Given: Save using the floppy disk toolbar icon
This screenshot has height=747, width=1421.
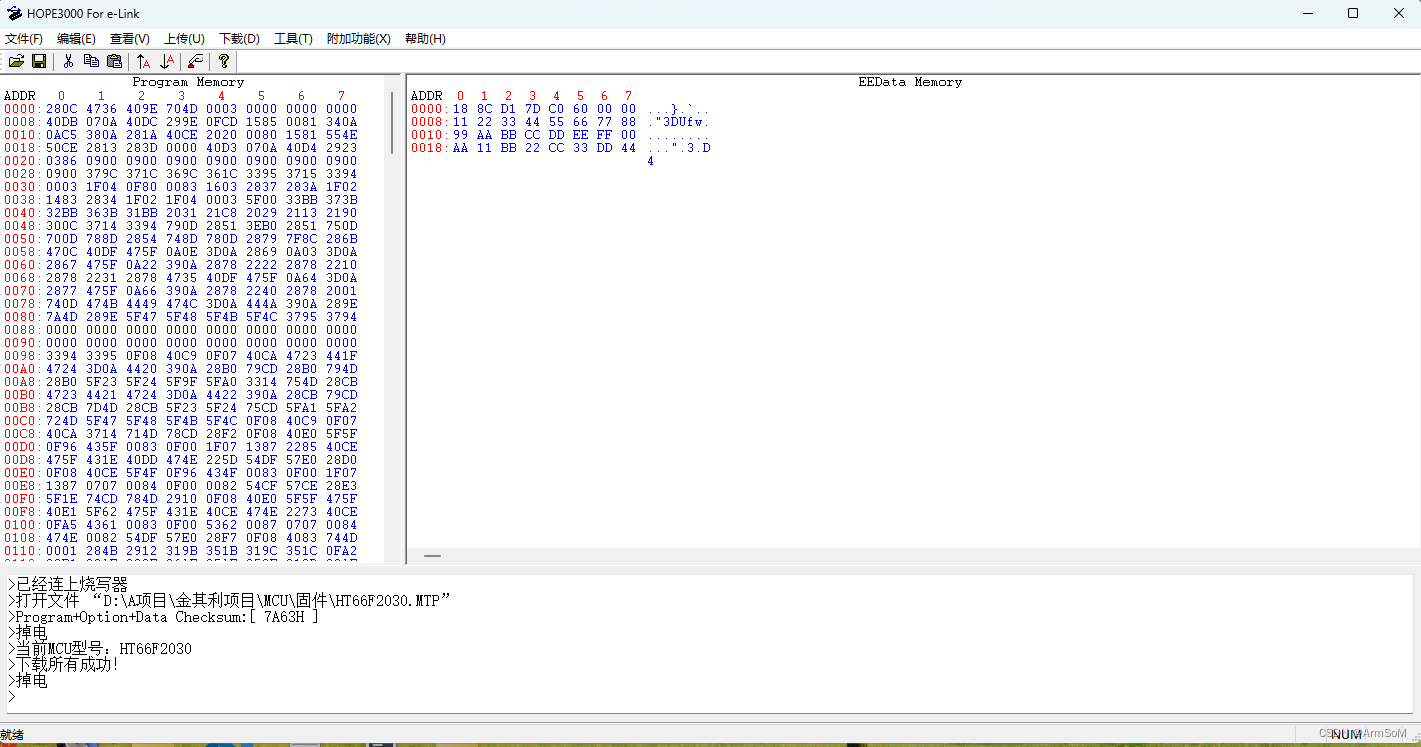Looking at the screenshot, I should (x=39, y=62).
